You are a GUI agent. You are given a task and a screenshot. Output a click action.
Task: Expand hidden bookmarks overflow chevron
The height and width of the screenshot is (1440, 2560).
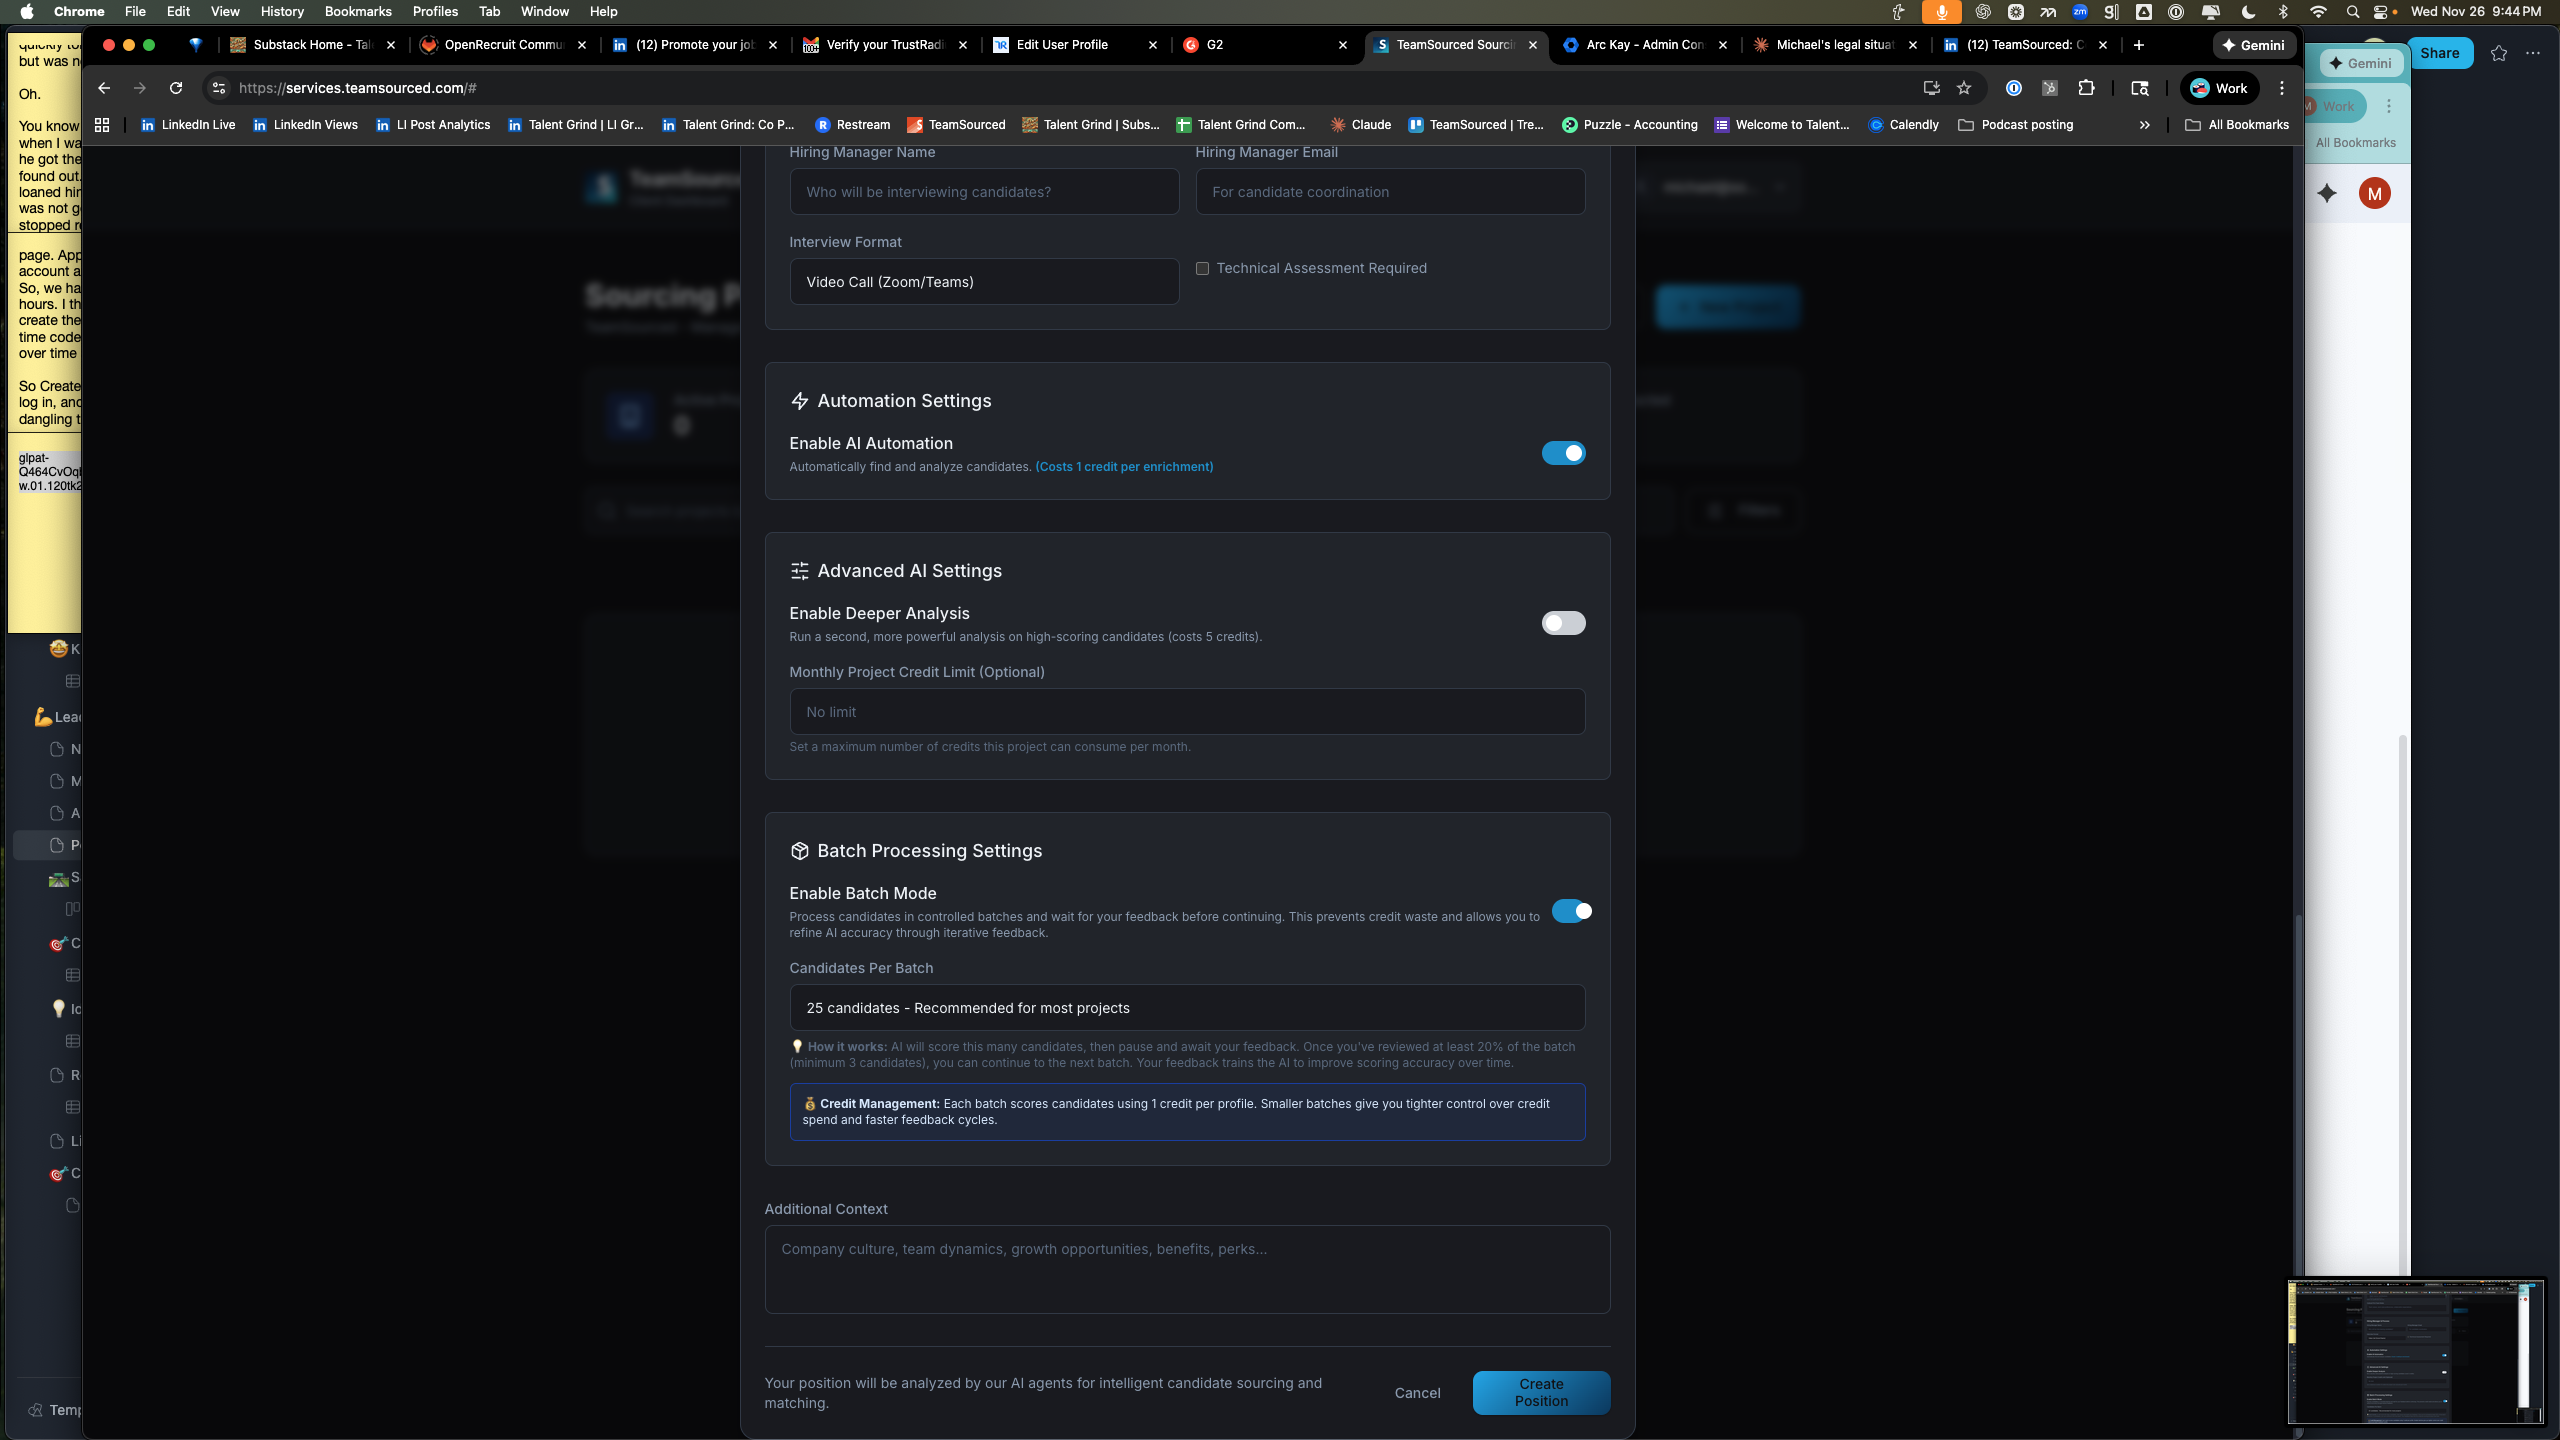(x=2144, y=125)
